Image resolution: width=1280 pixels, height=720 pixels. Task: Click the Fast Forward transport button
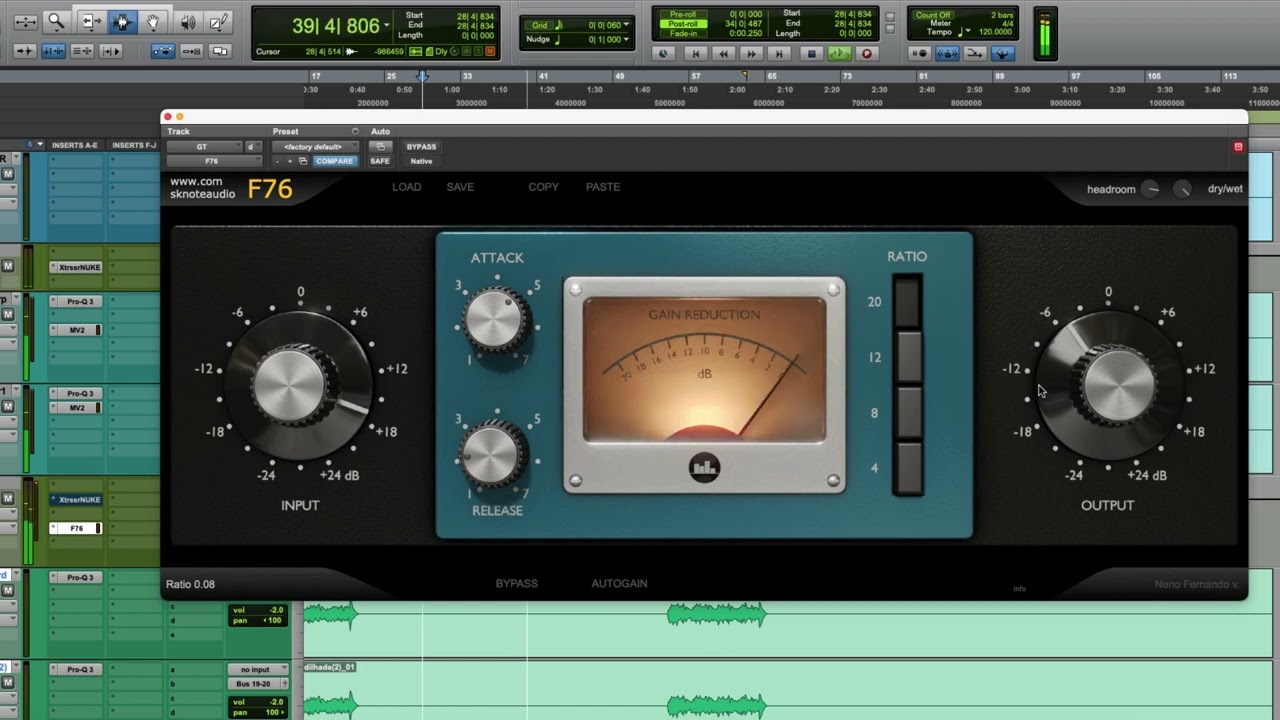click(752, 54)
